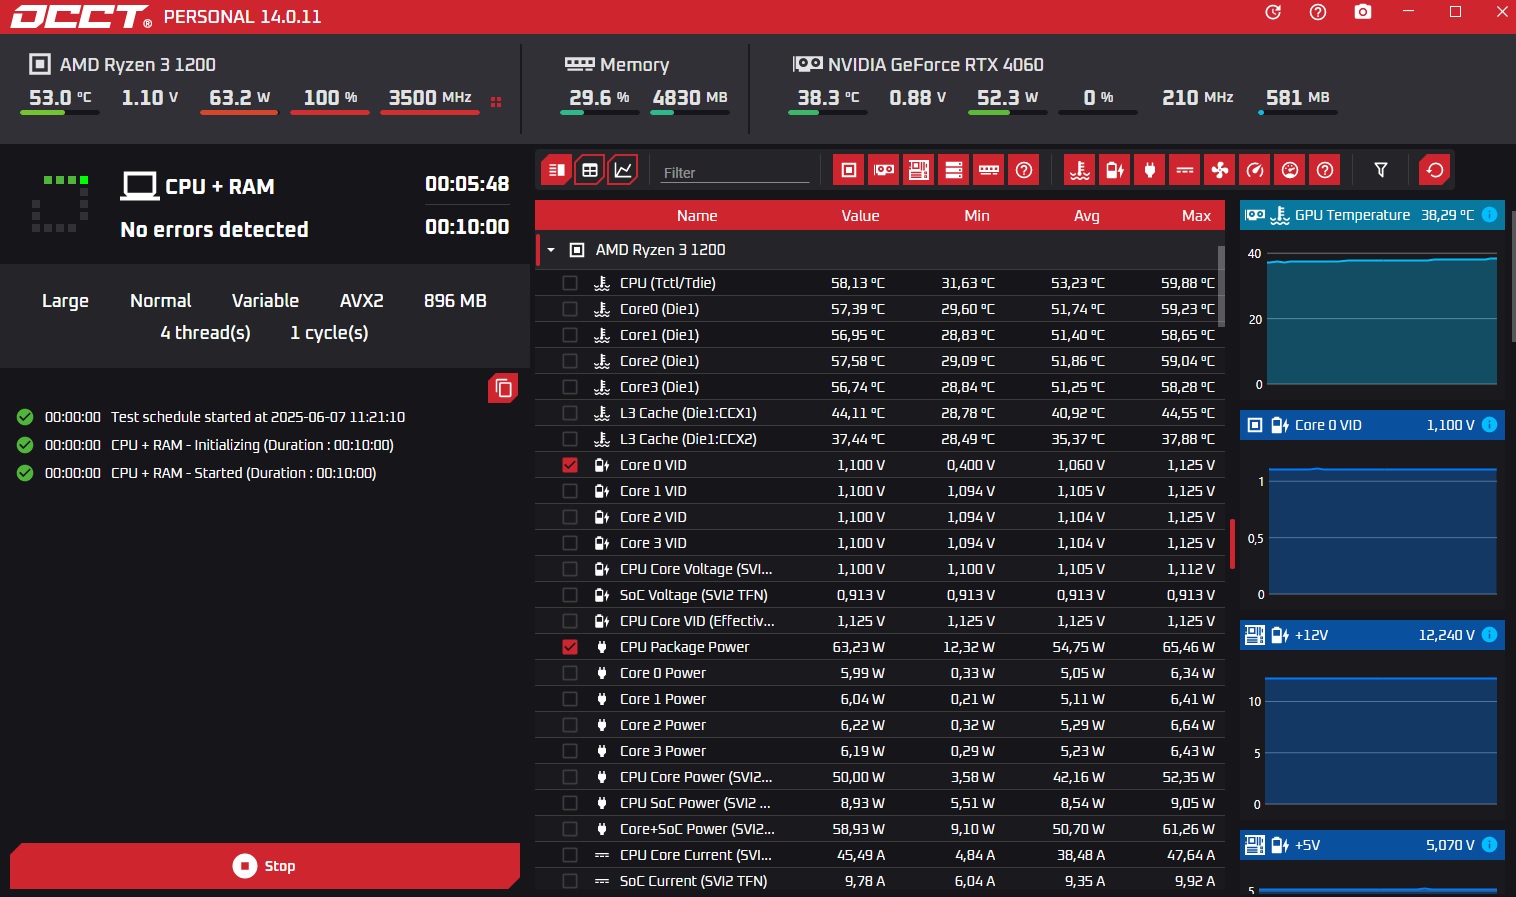Open the update history clock icon

click(1273, 12)
